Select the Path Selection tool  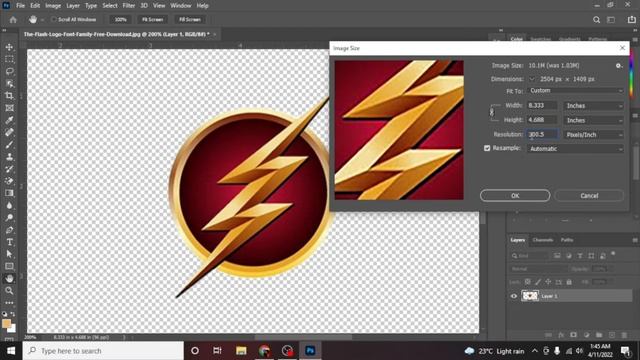9,254
